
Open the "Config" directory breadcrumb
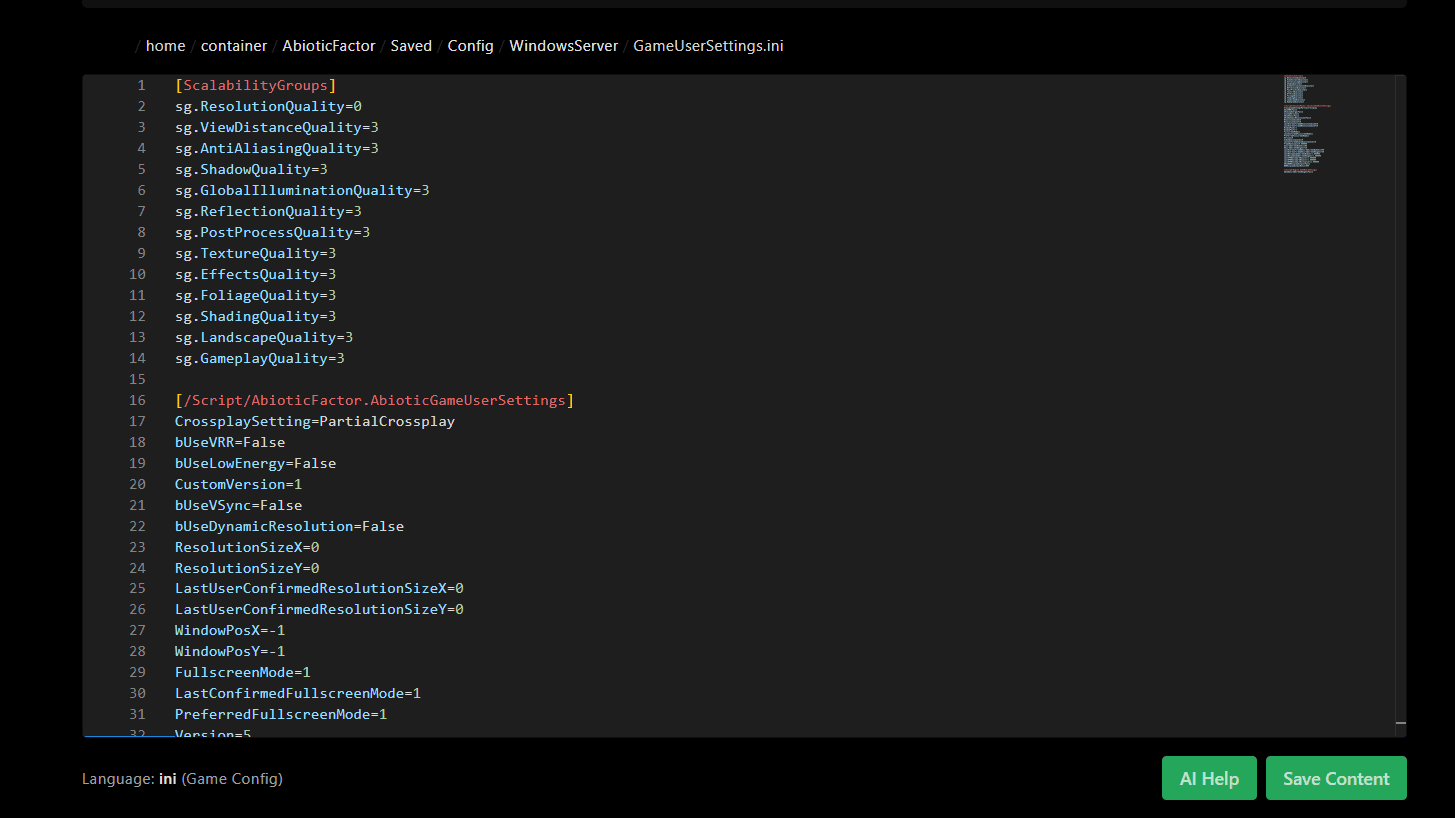[x=470, y=45]
